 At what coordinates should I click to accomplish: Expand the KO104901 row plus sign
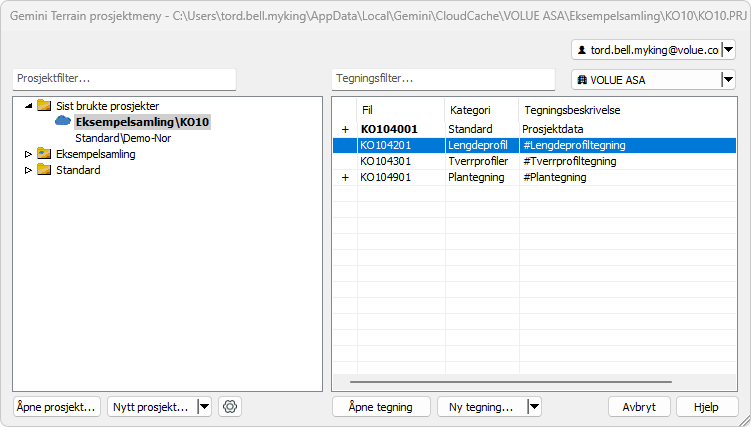(x=345, y=177)
